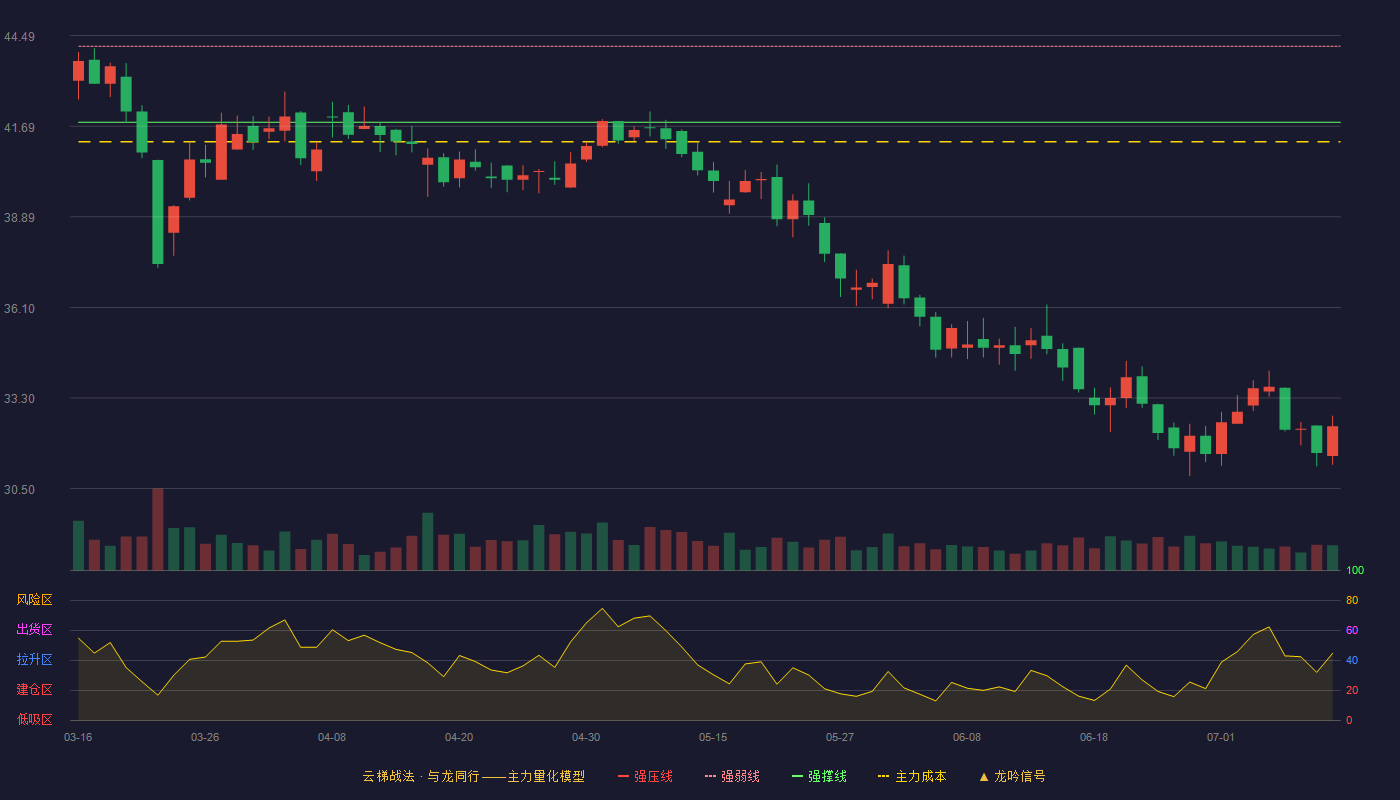Image resolution: width=1400 pixels, height=800 pixels.
Task: Click the 风险区 zone label
Action: [34, 600]
